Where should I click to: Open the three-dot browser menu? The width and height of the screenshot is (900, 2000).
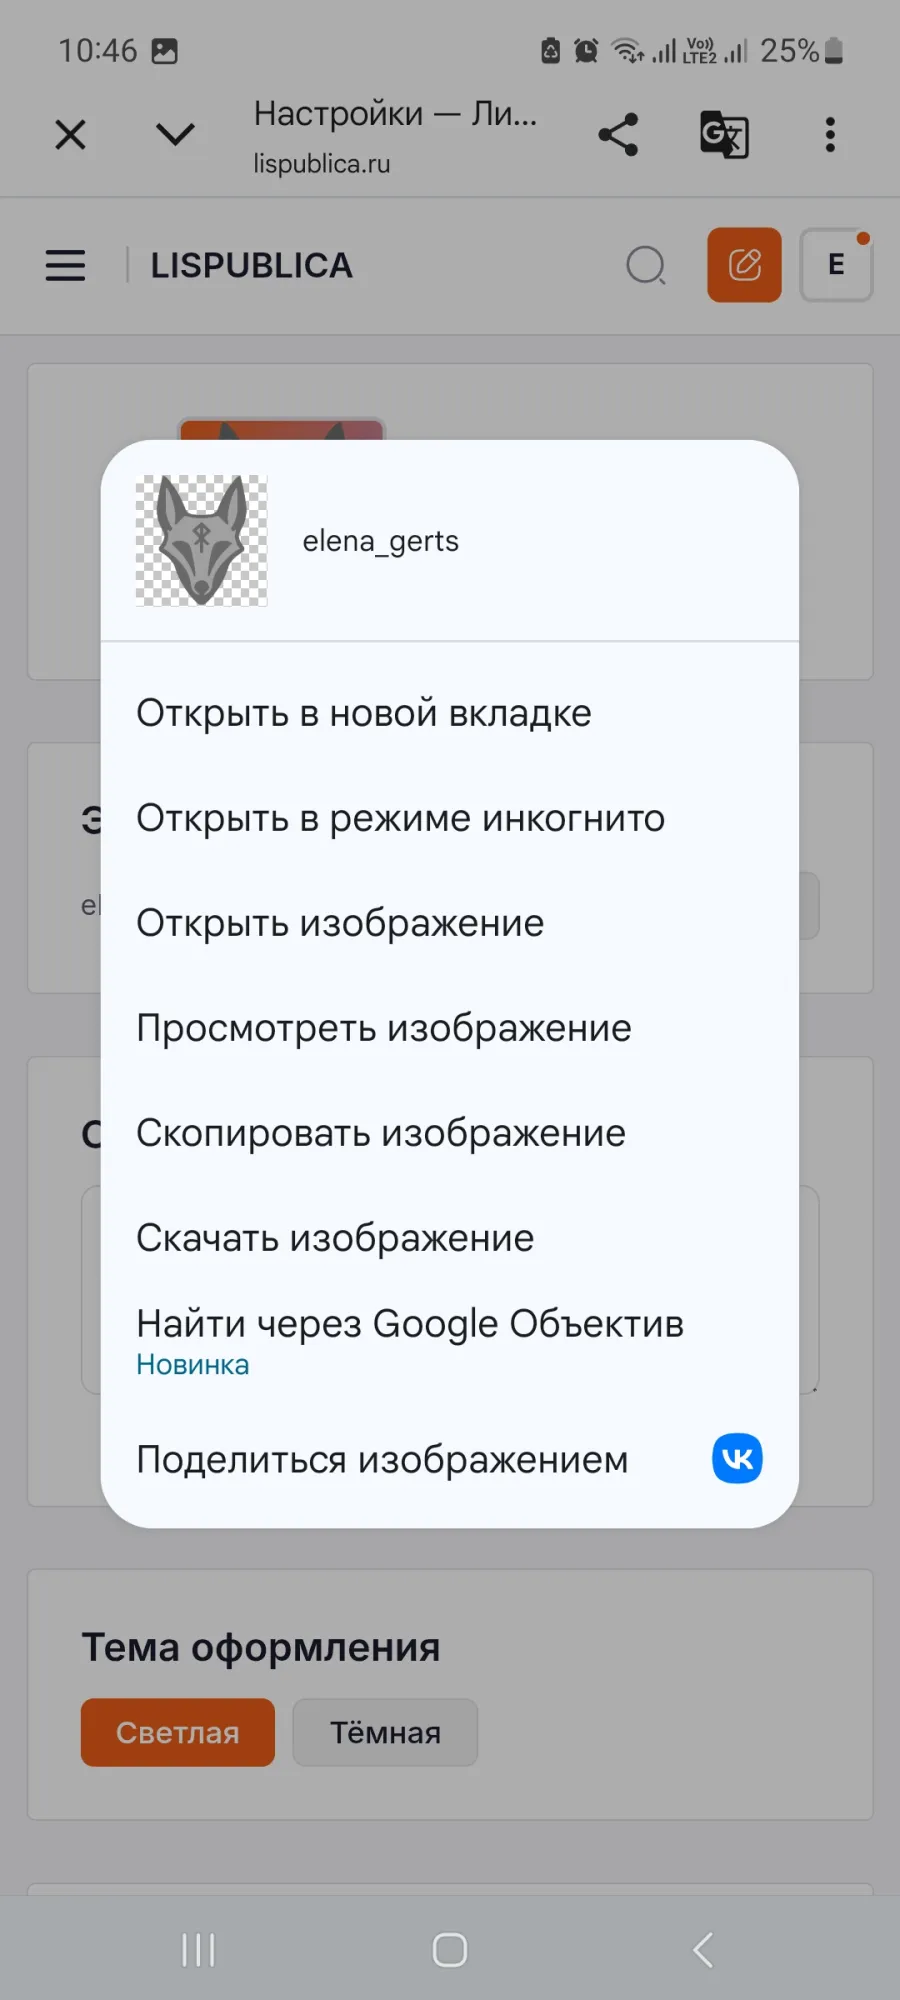coord(830,134)
